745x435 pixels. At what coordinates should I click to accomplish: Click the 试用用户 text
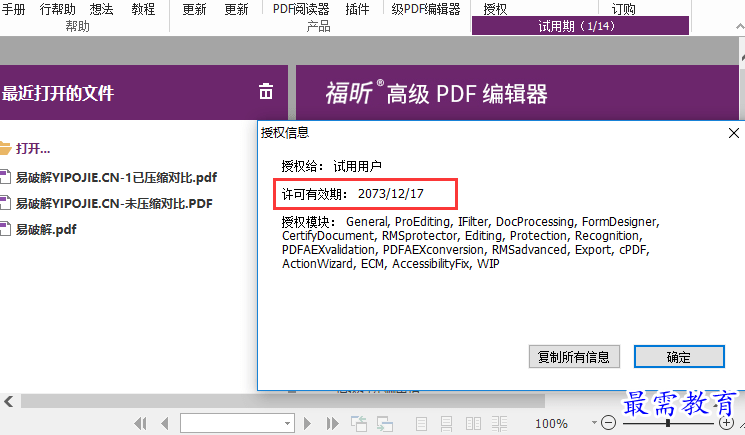pos(357,166)
